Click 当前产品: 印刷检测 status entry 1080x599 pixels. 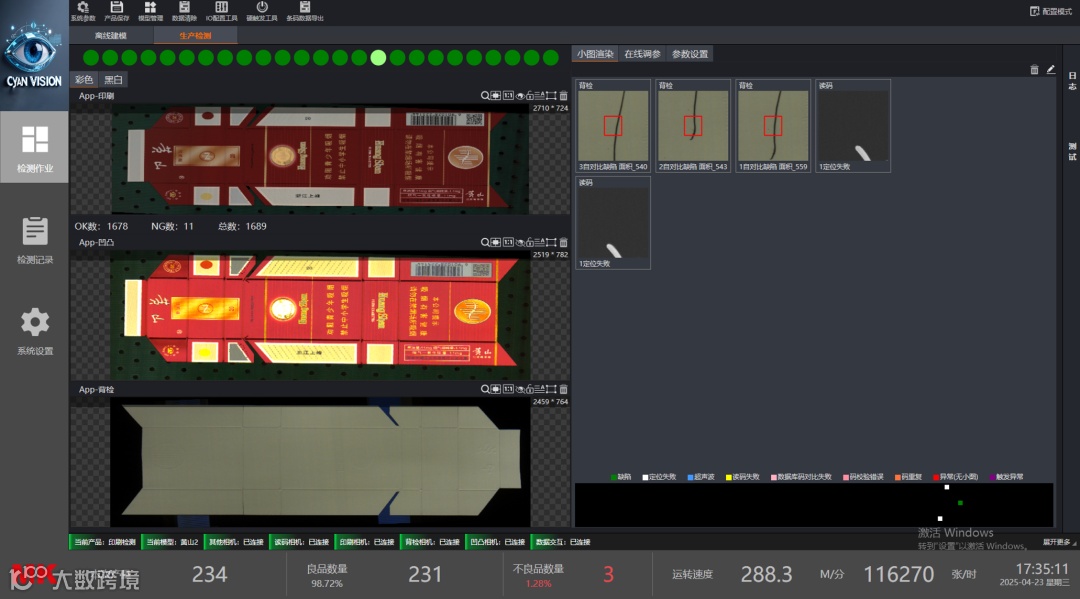click(105, 542)
